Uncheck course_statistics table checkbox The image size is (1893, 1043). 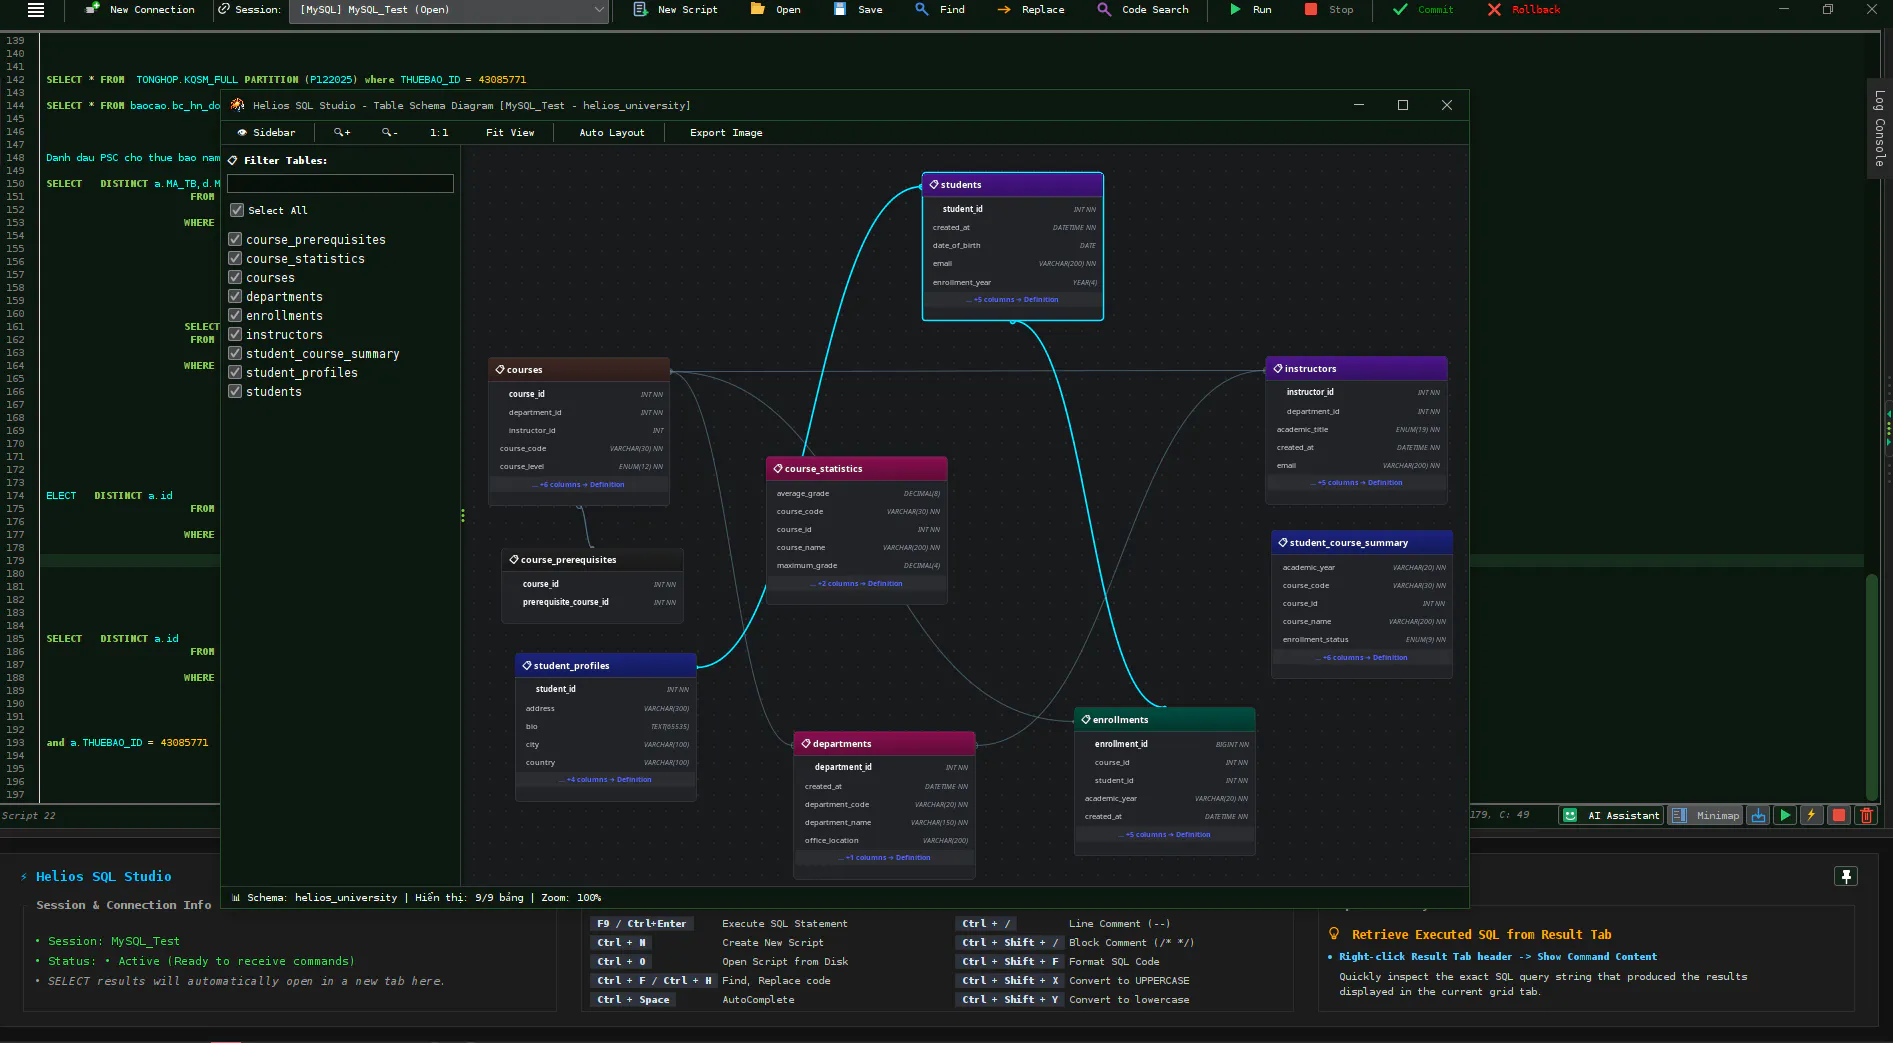[x=235, y=258]
